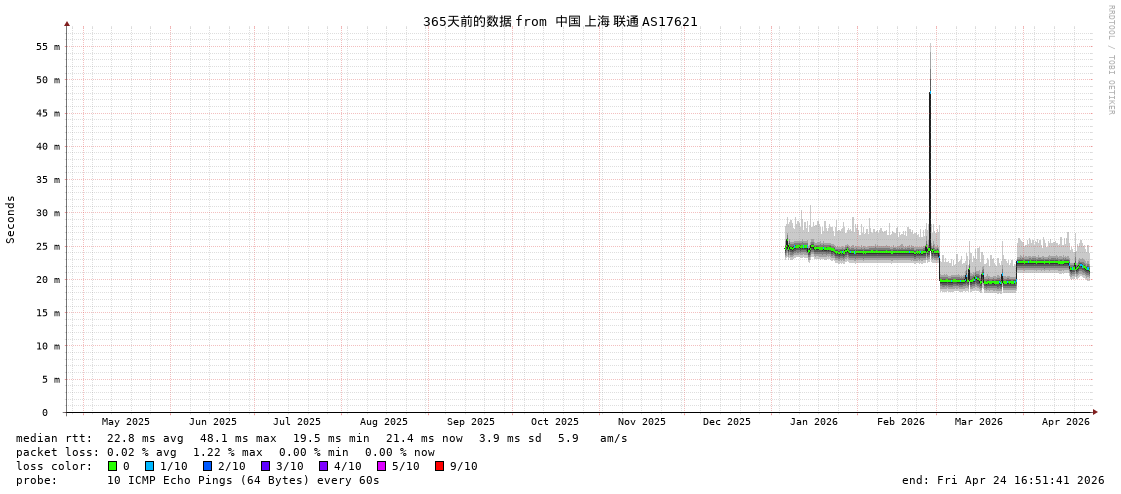Click the Sep 2025 month label

click(470, 422)
